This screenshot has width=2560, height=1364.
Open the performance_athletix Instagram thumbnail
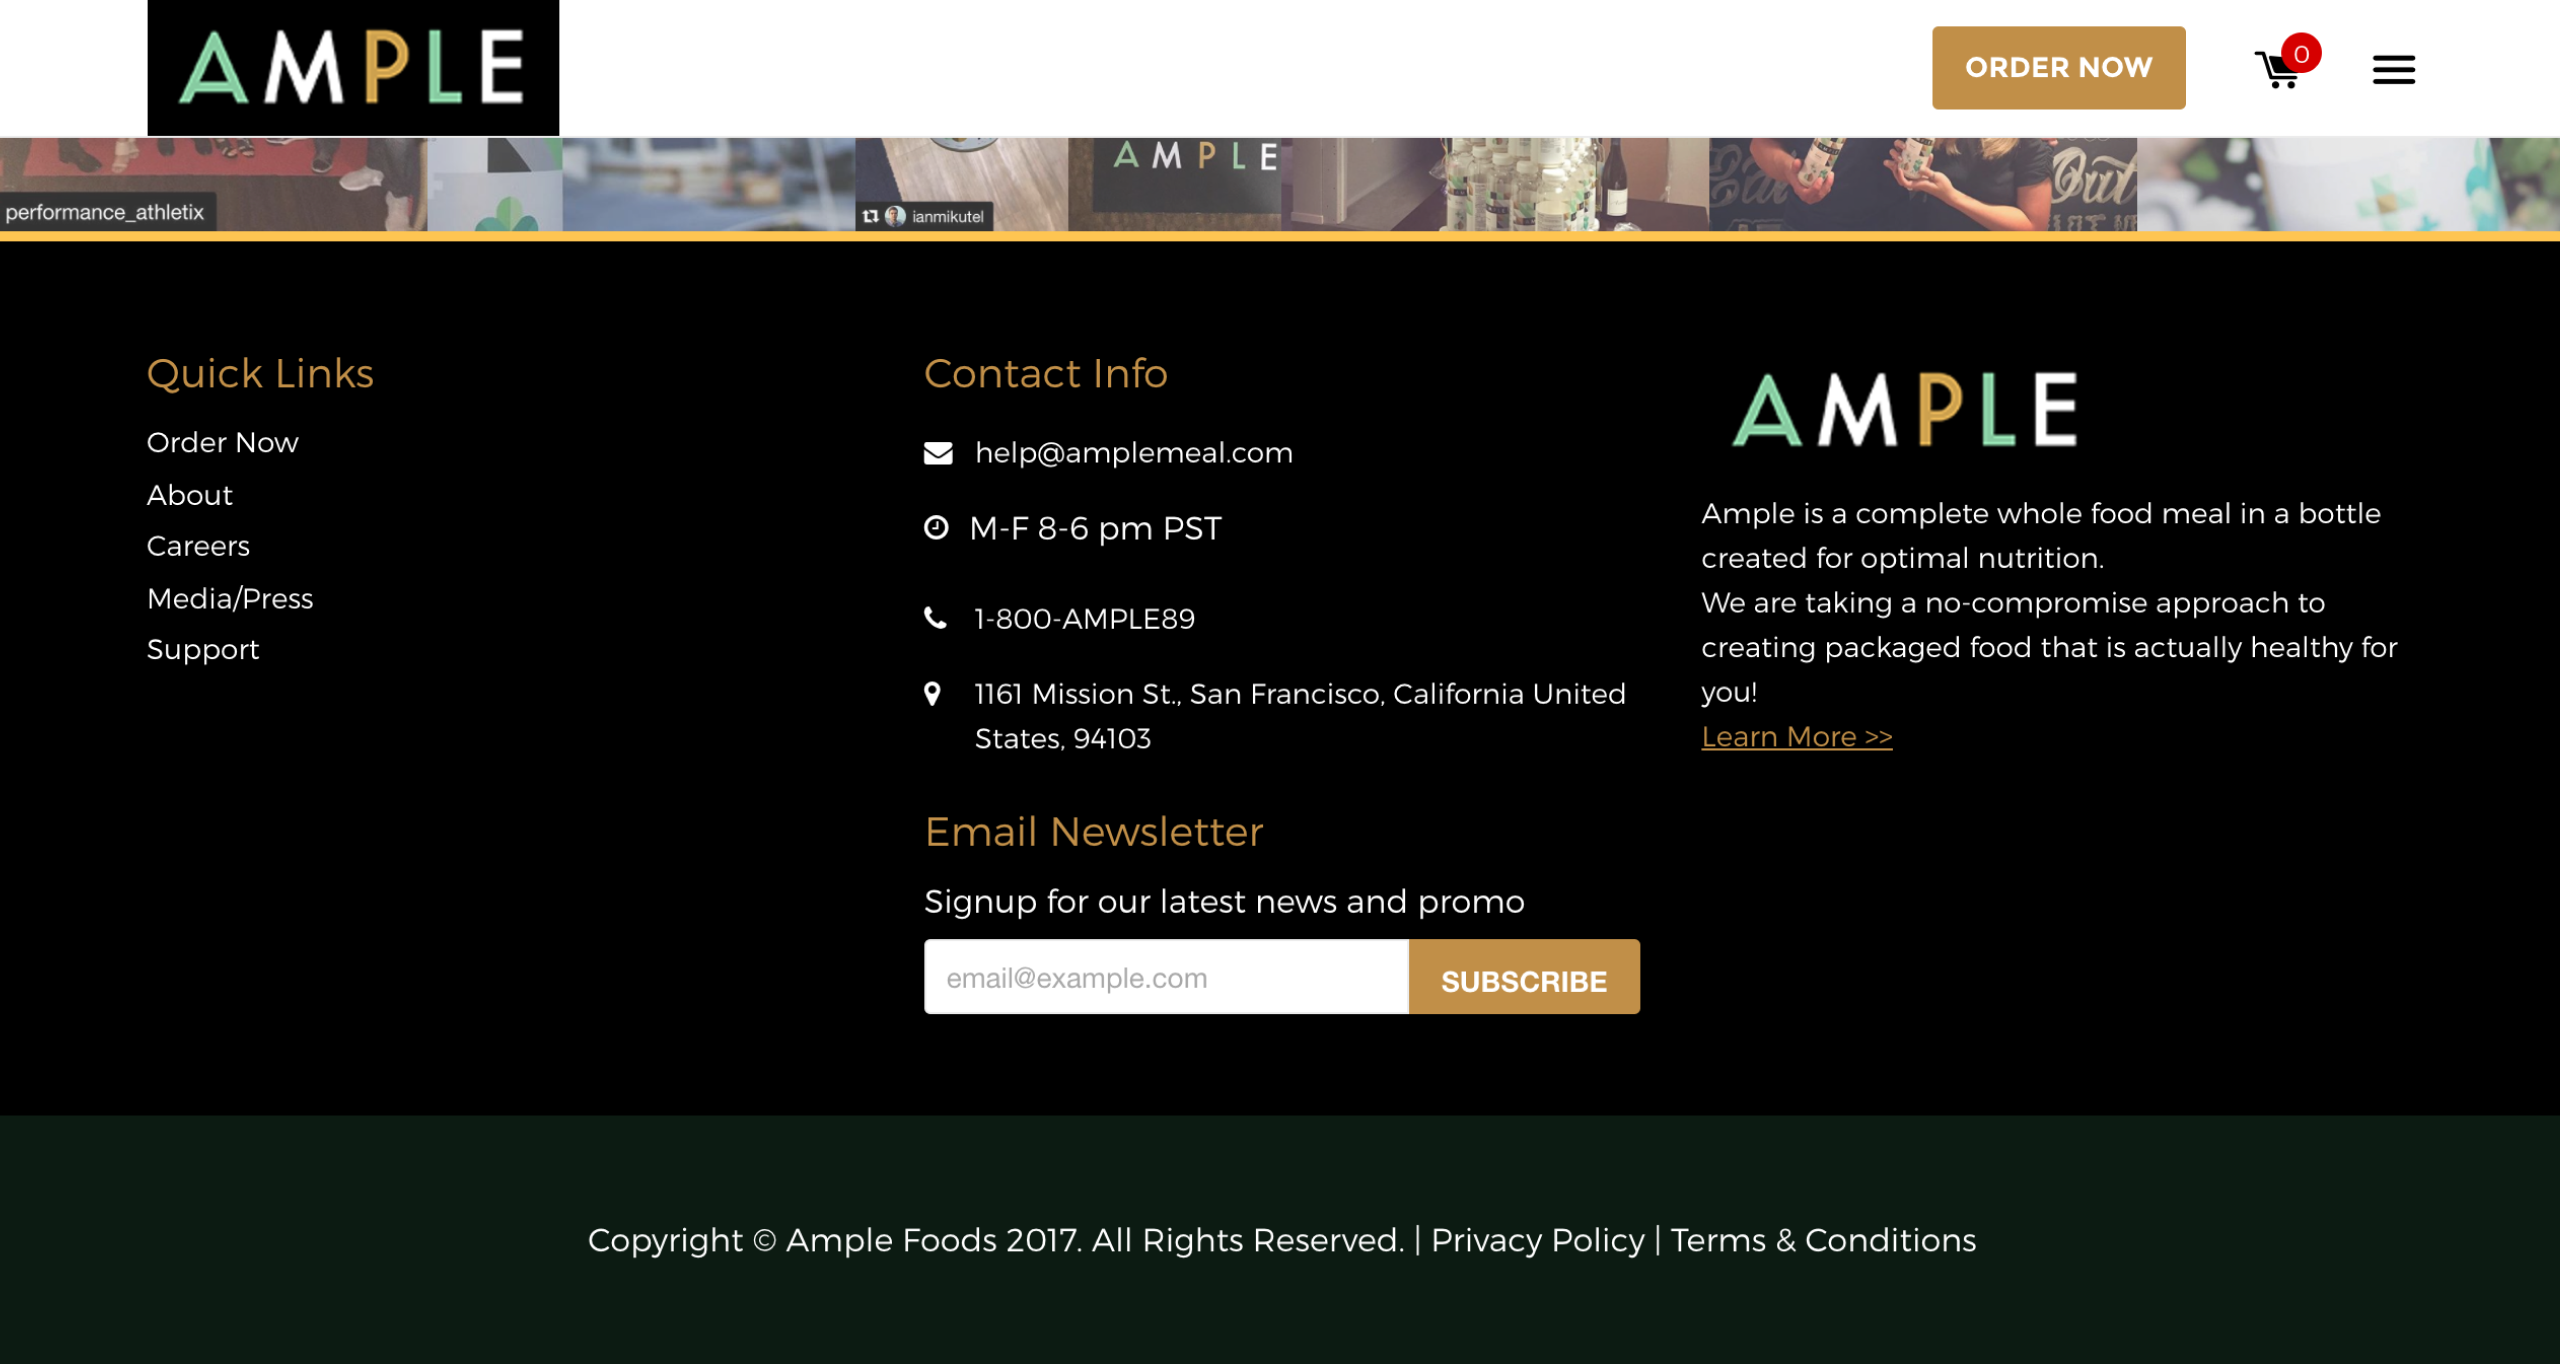click(x=212, y=183)
